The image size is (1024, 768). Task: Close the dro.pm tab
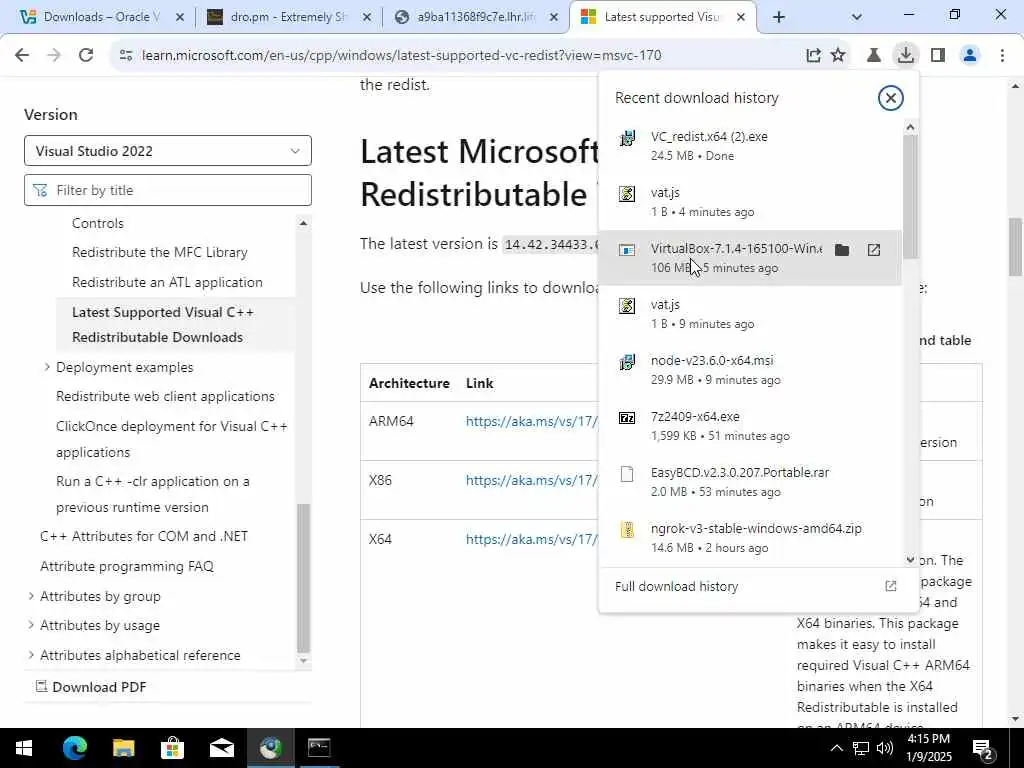click(x=367, y=18)
